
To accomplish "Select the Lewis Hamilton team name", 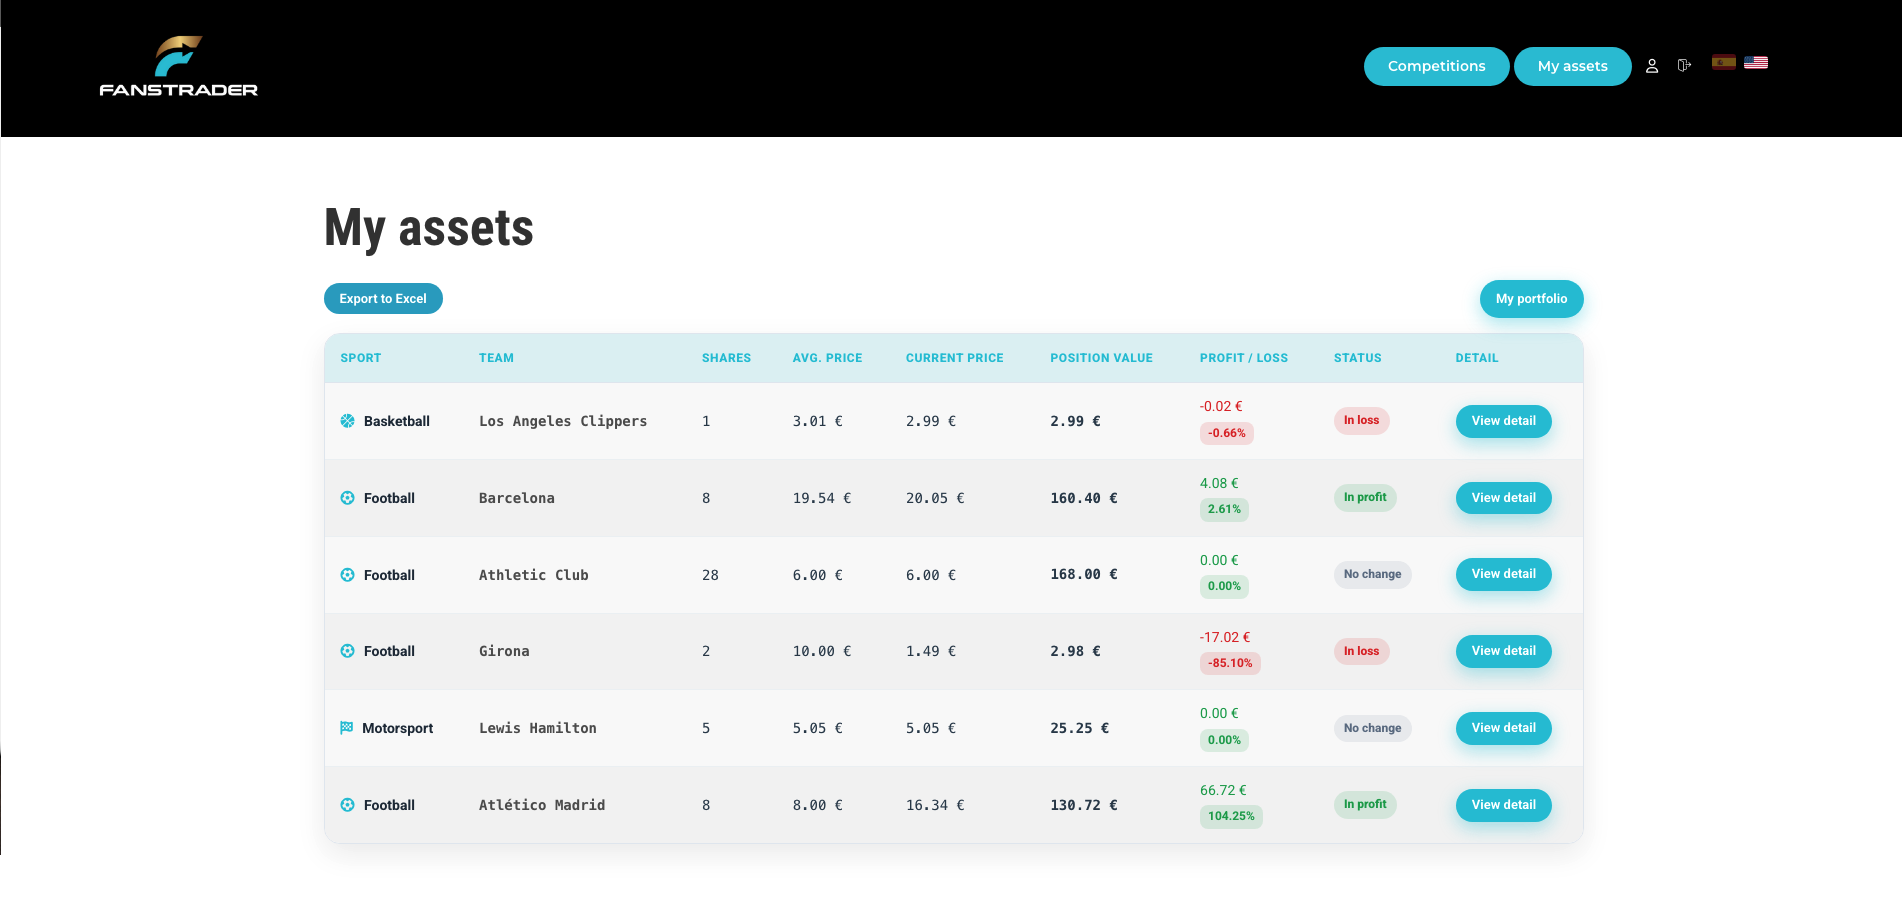I will [538, 728].
